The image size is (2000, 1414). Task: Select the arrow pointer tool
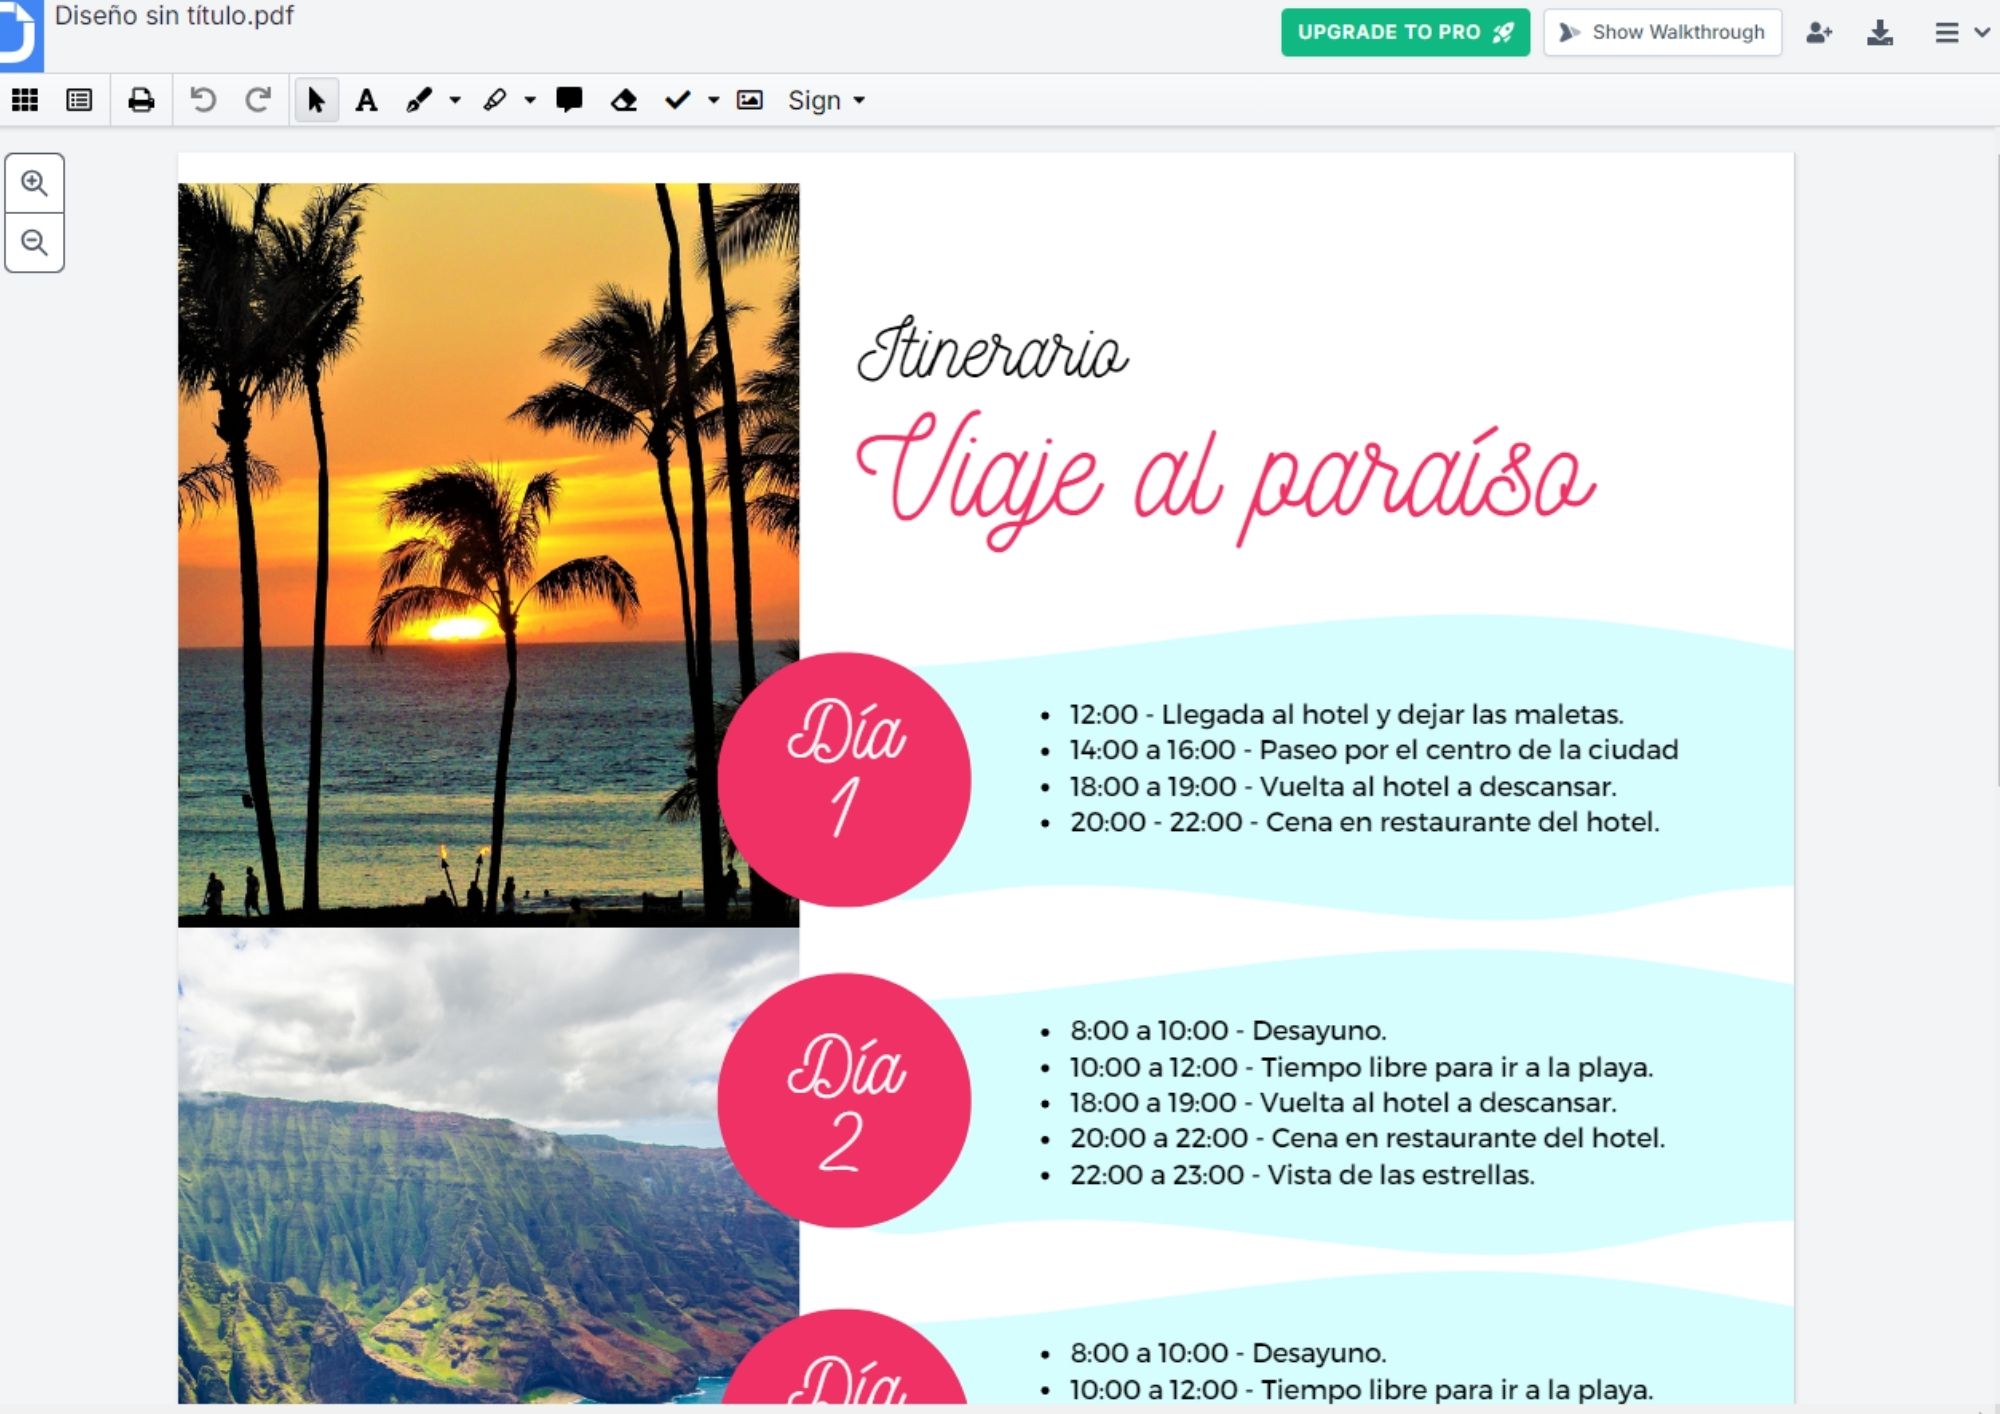[x=316, y=100]
